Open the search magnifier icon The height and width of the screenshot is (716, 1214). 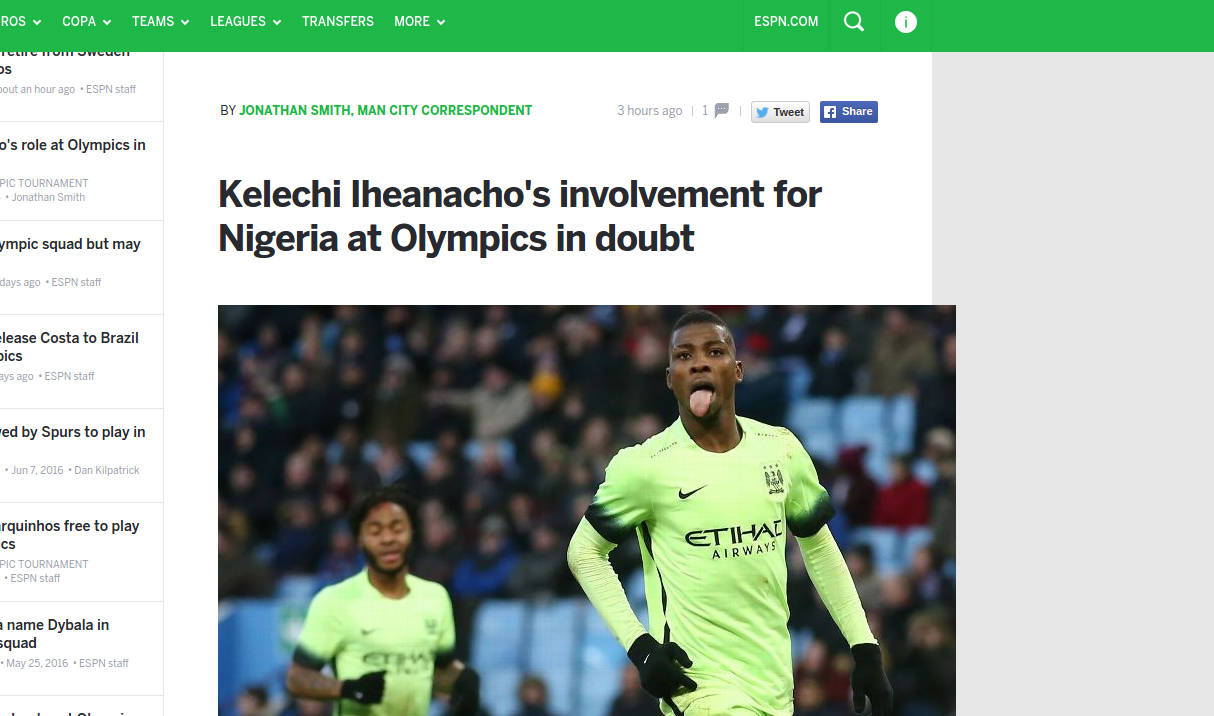point(854,21)
